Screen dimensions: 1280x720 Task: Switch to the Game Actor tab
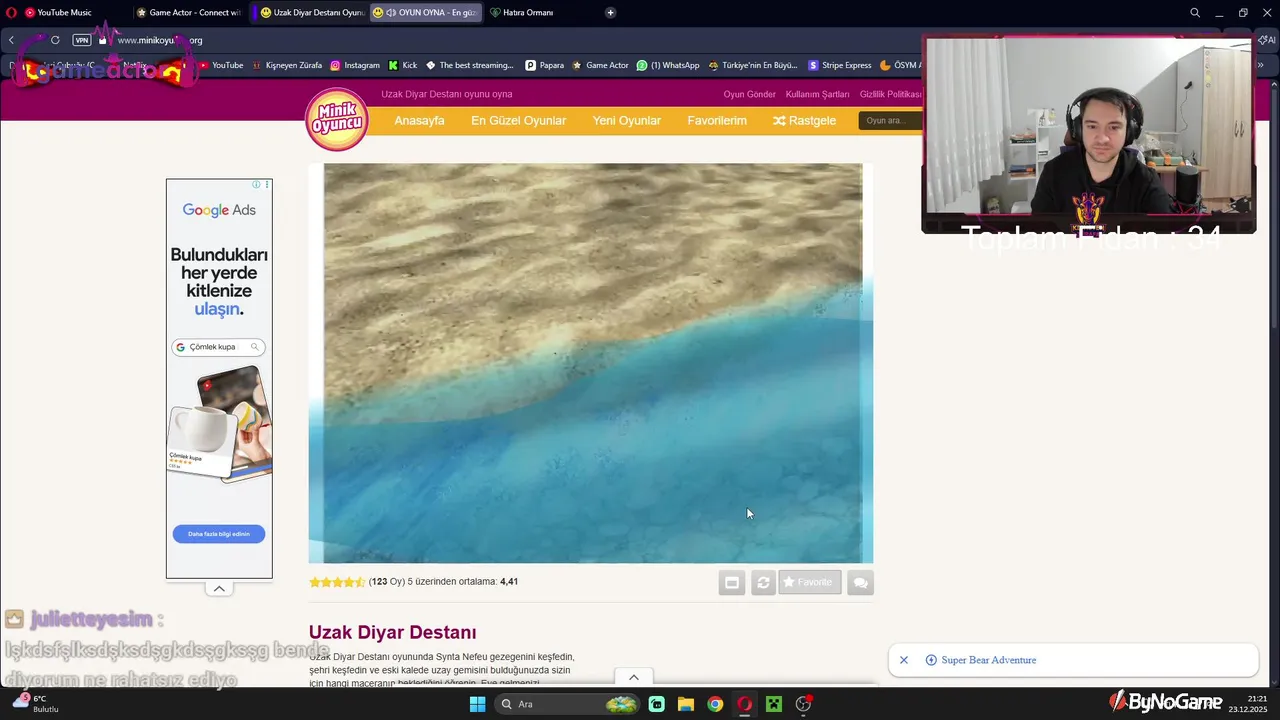pyautogui.click(x=189, y=12)
